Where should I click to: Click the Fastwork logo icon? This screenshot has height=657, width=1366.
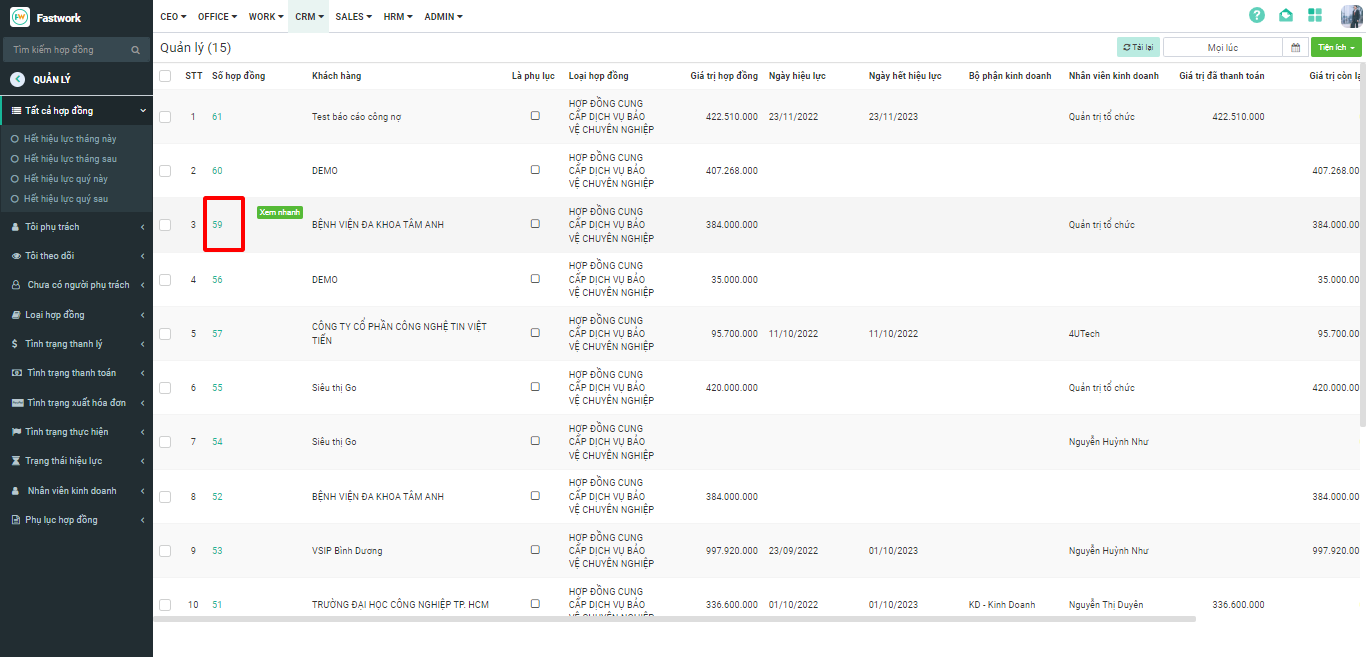pyautogui.click(x=19, y=17)
